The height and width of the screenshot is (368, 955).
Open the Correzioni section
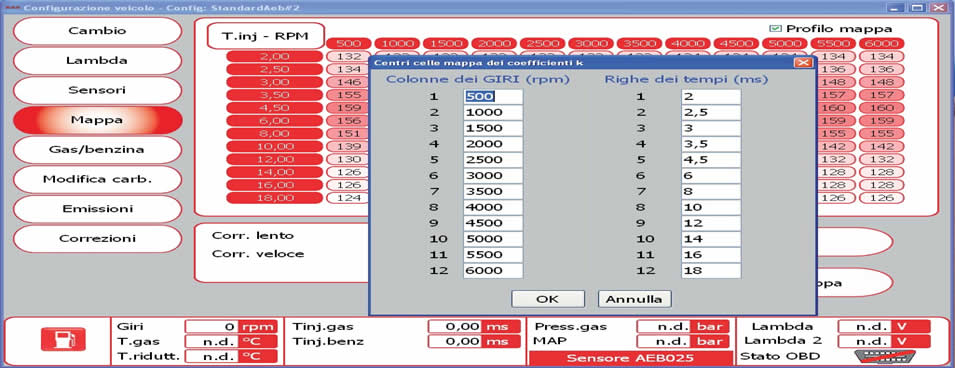(x=97, y=238)
